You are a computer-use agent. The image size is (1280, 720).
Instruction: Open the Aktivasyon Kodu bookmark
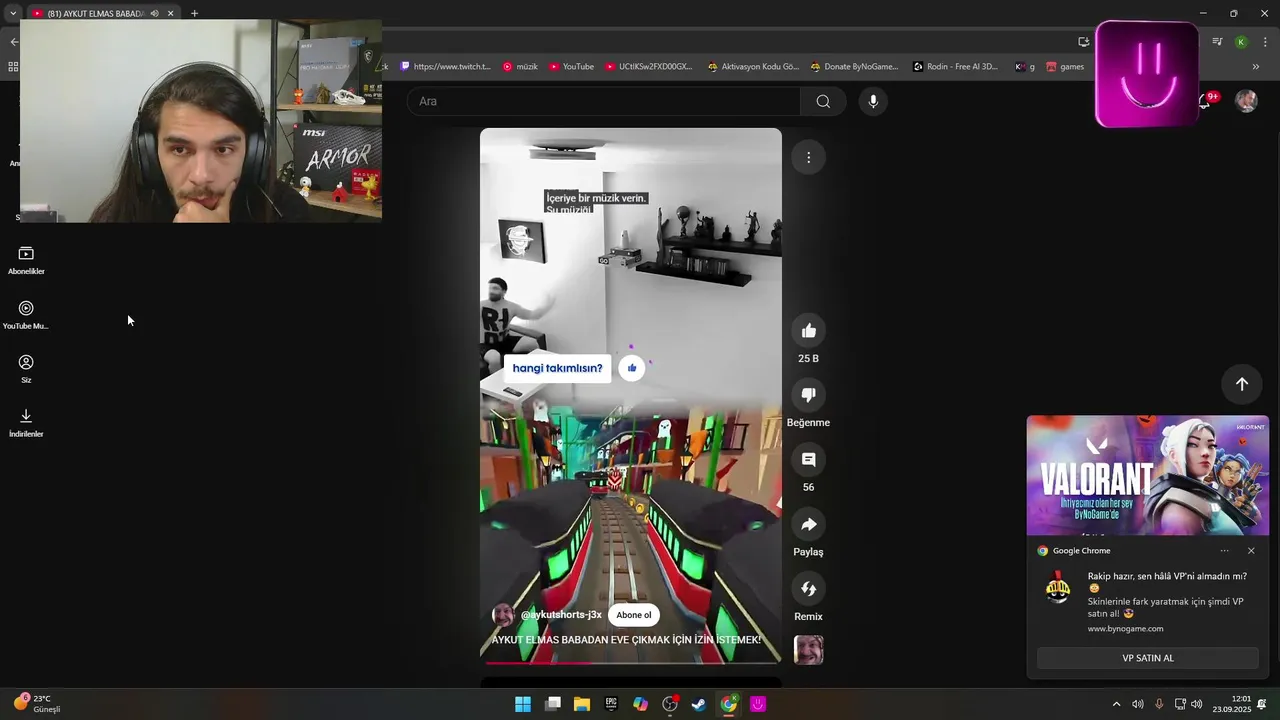(753, 67)
